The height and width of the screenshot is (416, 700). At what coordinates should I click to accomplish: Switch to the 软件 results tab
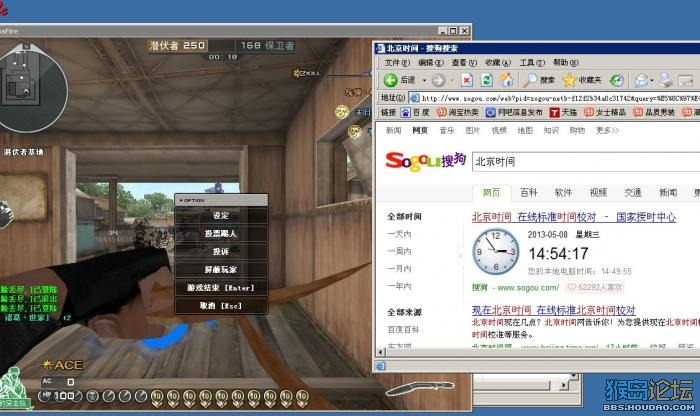click(563, 193)
